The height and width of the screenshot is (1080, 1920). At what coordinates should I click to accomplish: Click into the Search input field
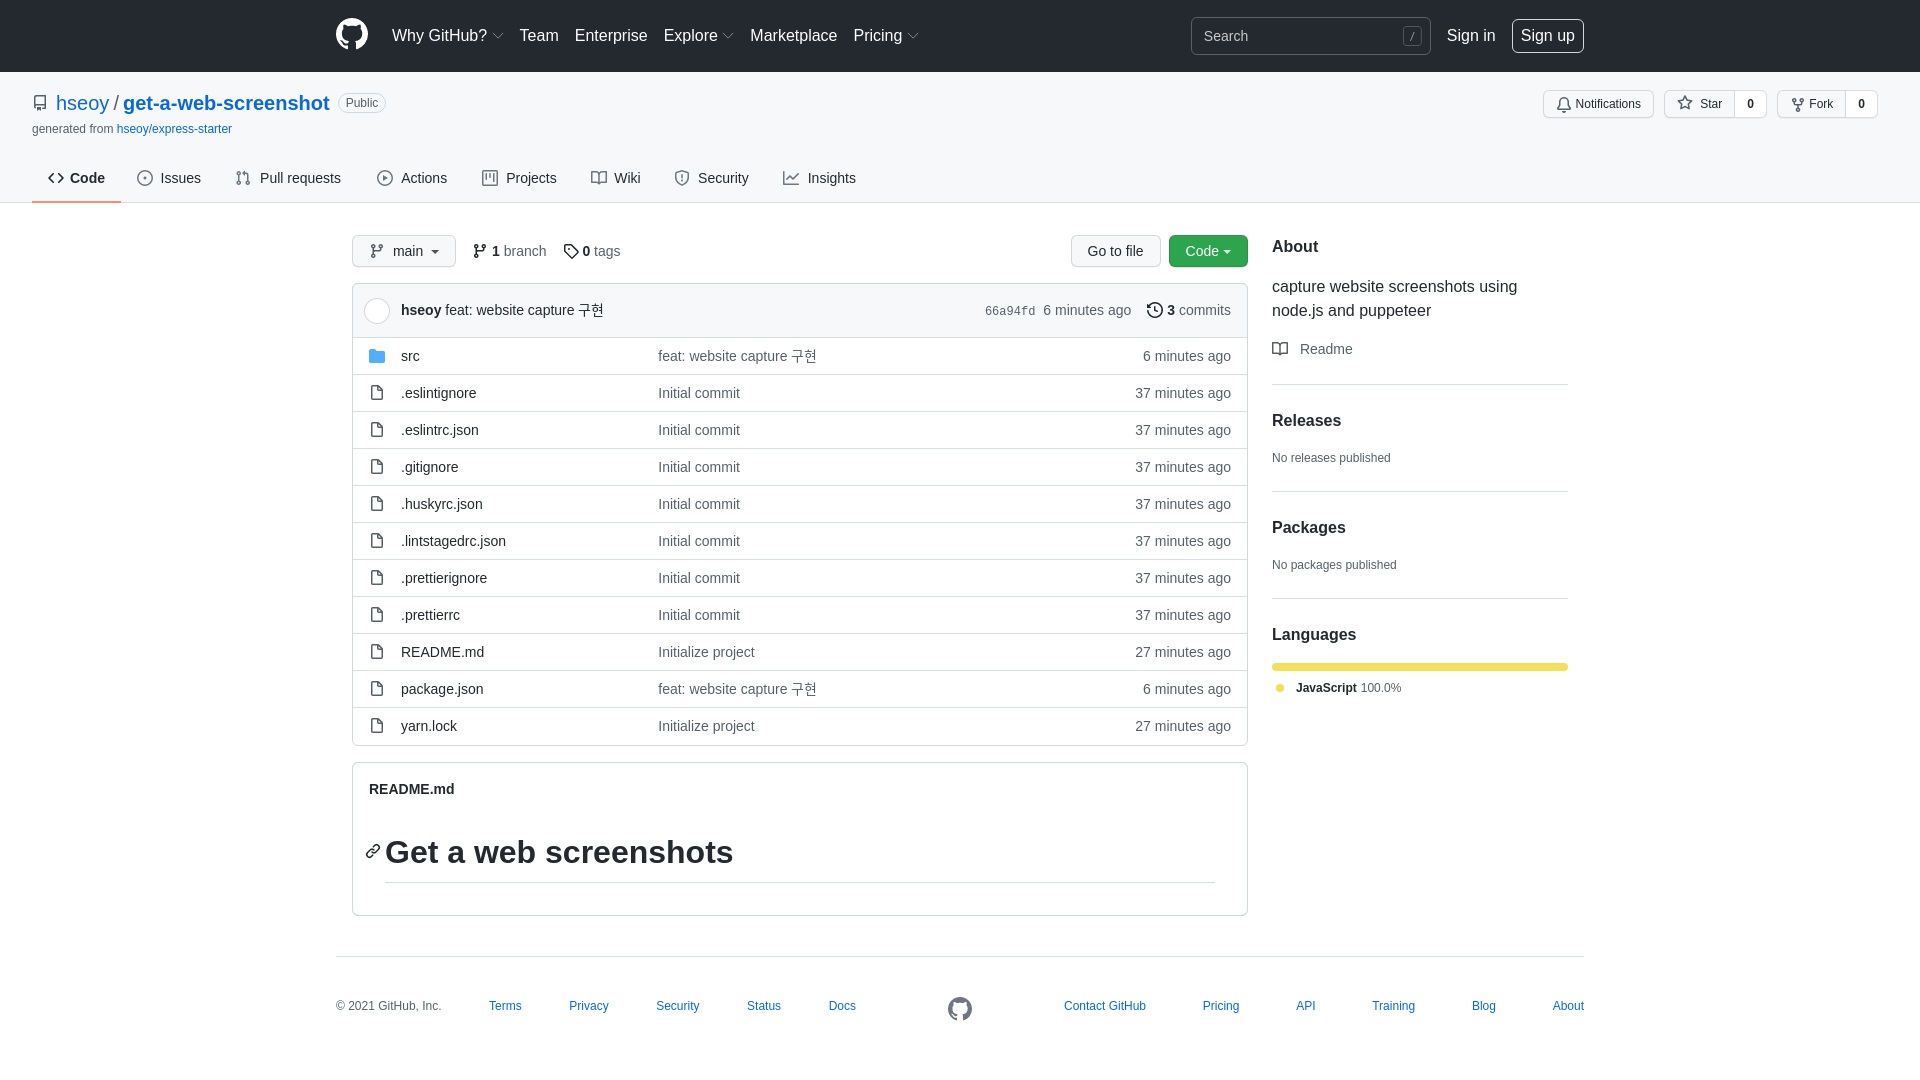coord(1298,36)
